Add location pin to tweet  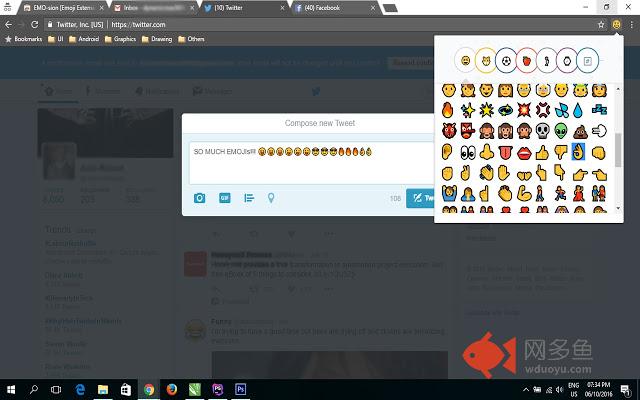coord(271,198)
